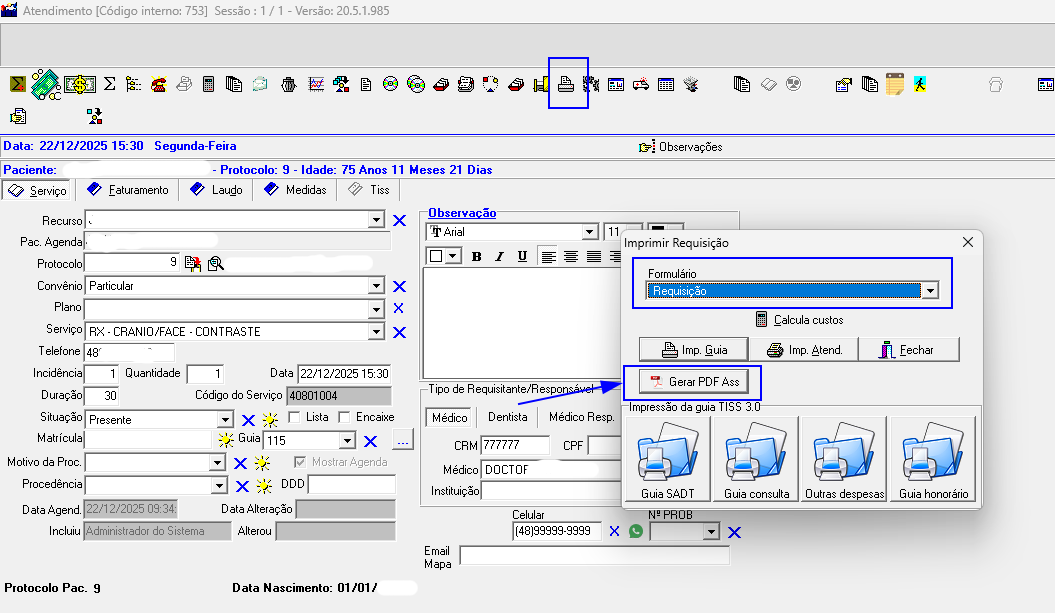This screenshot has height=613, width=1055.
Task: Expand the Formulário dropdown
Action: (x=930, y=291)
